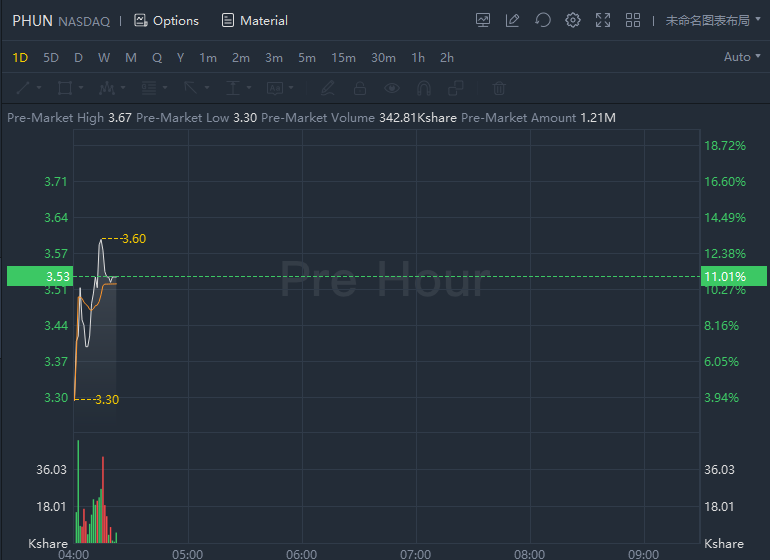Image resolution: width=770 pixels, height=560 pixels.
Task: Expand the rectangle shape tool options
Action: coord(81,88)
